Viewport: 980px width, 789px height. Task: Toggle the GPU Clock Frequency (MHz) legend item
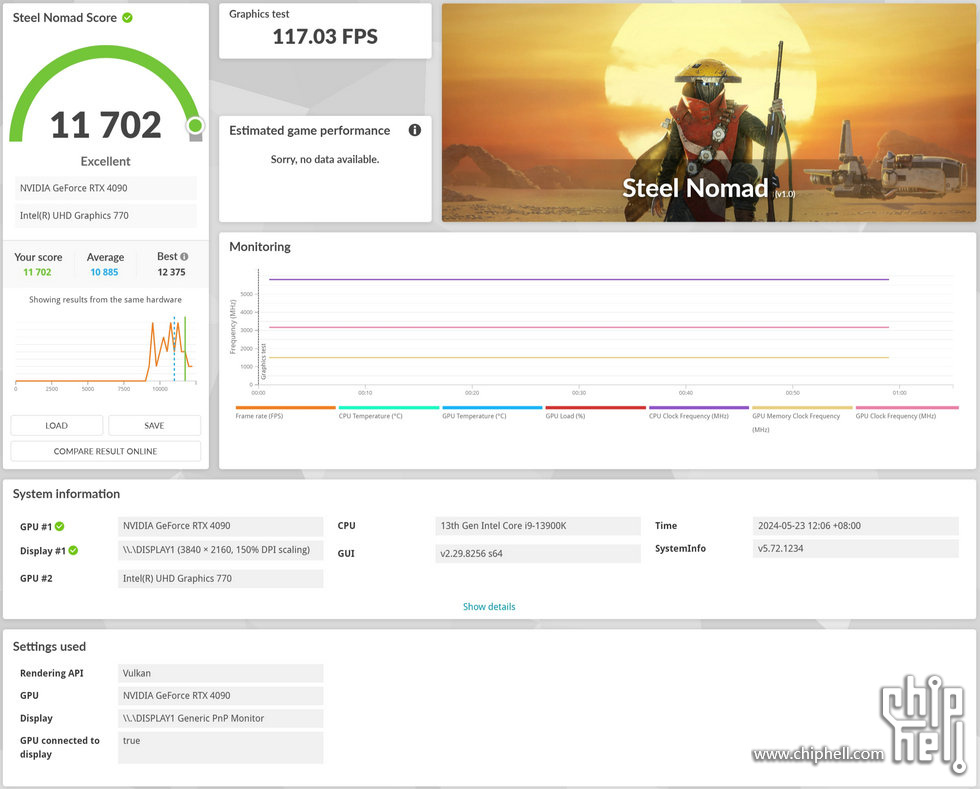(x=906, y=413)
